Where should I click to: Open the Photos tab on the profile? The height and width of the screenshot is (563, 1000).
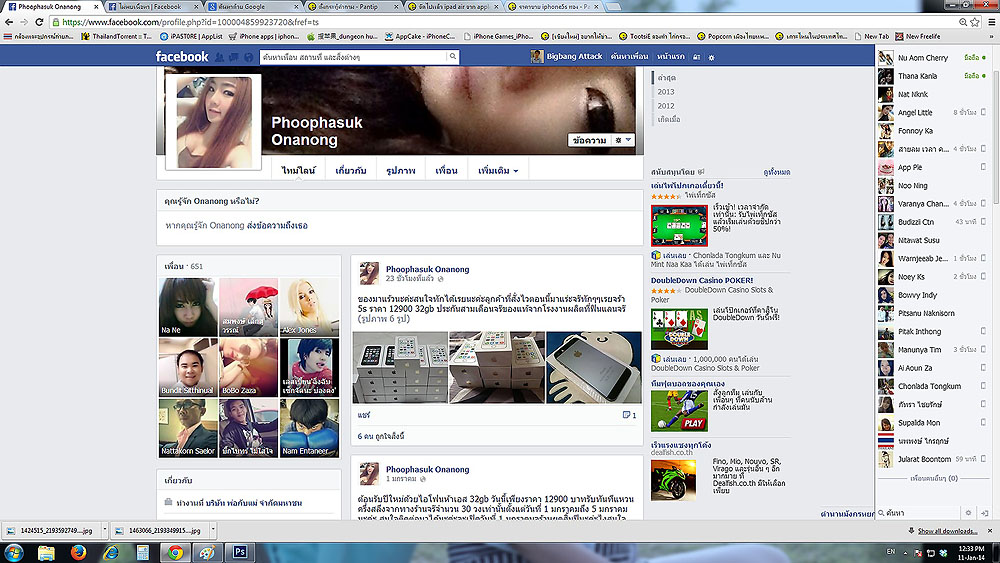401,170
